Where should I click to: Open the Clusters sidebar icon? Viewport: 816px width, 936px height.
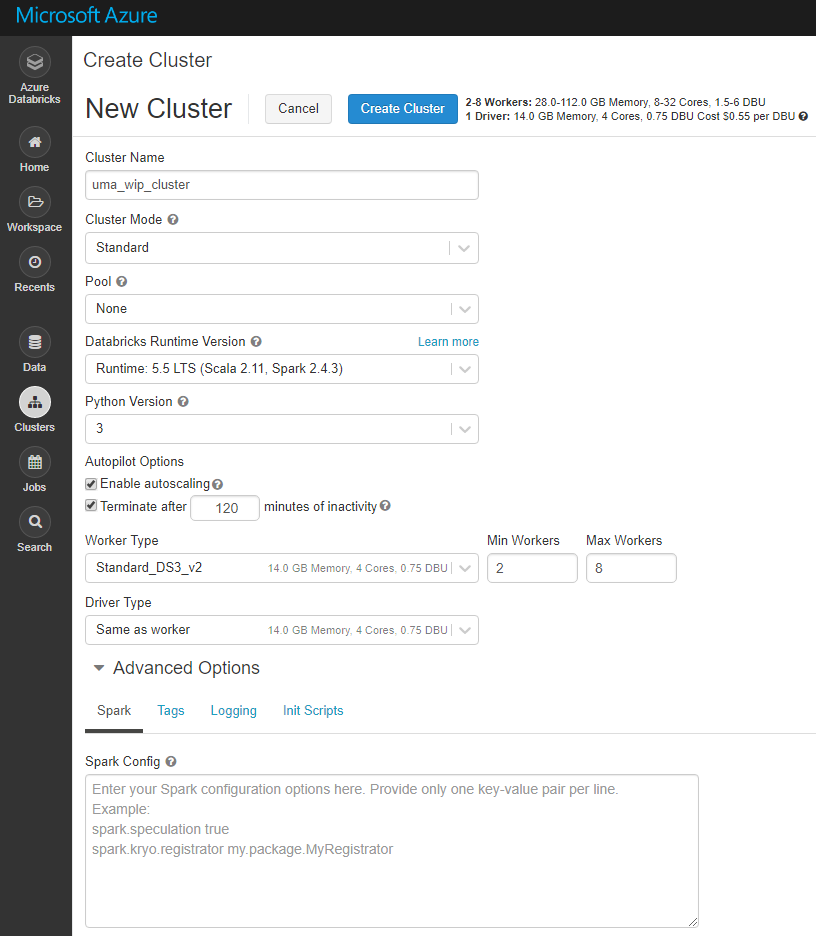tap(35, 402)
